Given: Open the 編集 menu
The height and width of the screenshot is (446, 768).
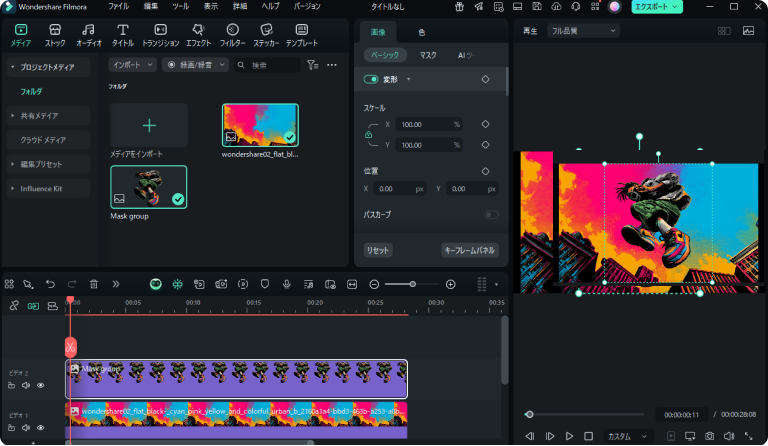Looking at the screenshot, I should [150, 6].
